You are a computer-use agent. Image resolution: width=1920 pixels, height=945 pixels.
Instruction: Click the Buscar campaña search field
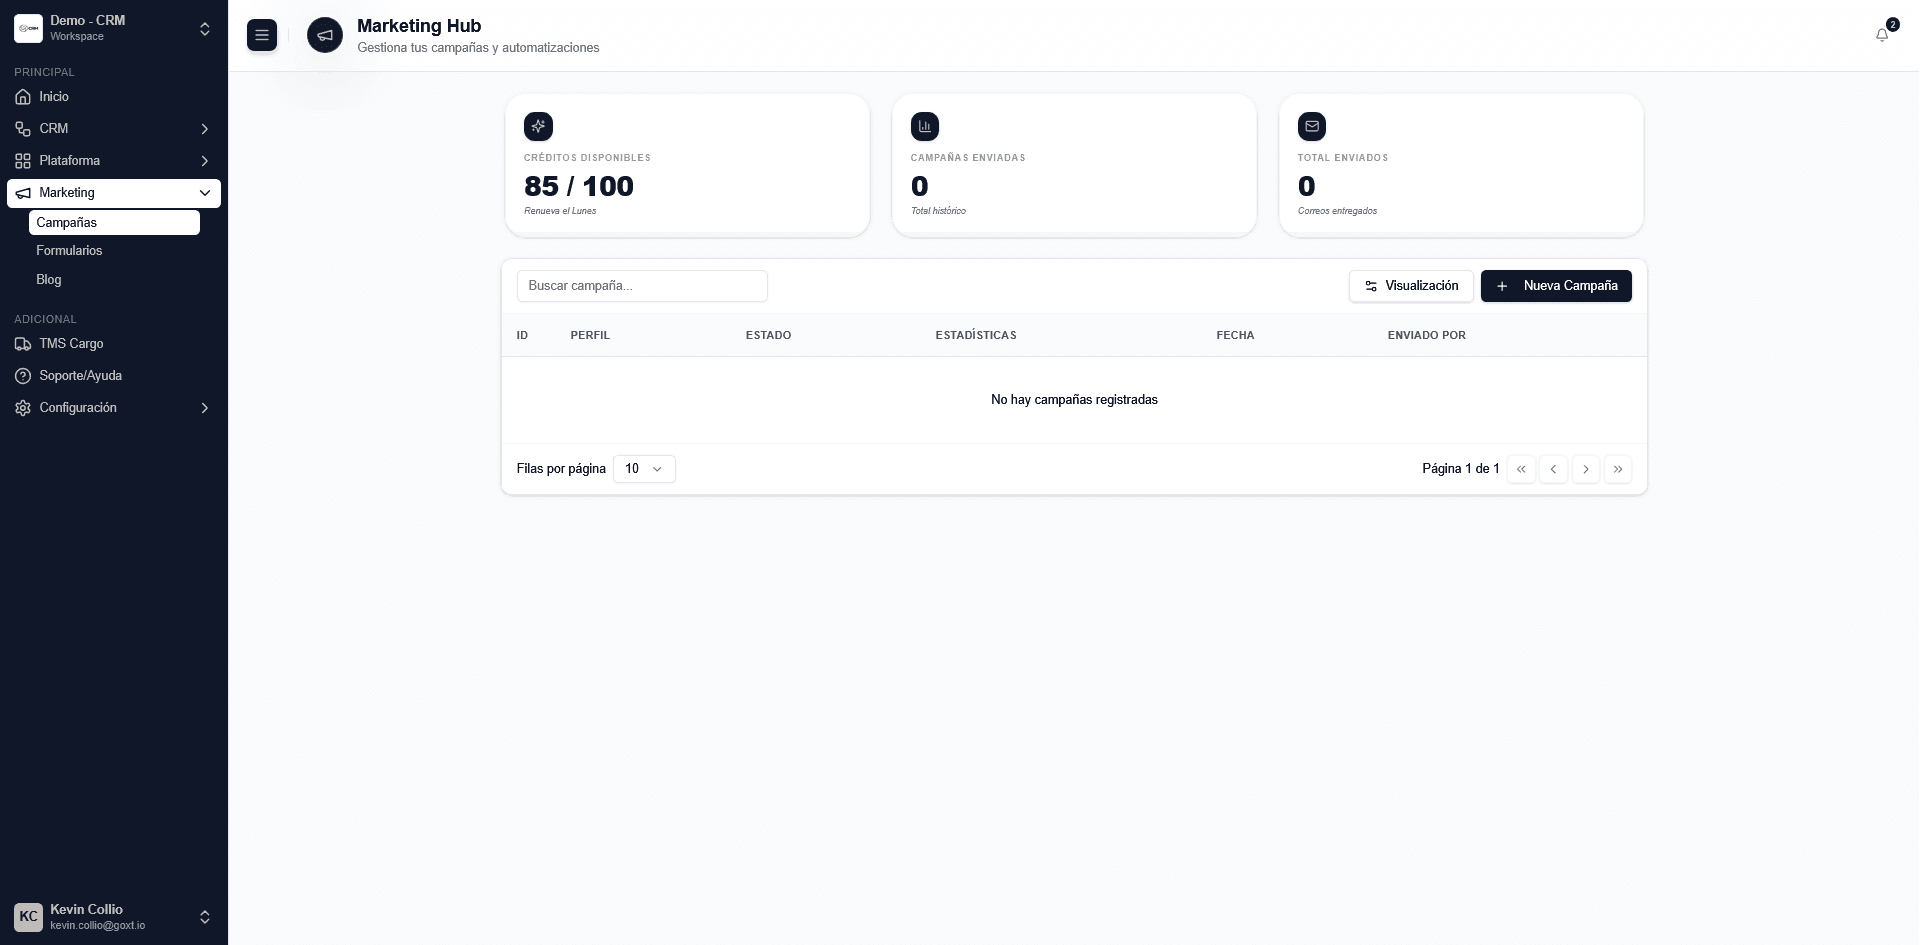tap(642, 286)
